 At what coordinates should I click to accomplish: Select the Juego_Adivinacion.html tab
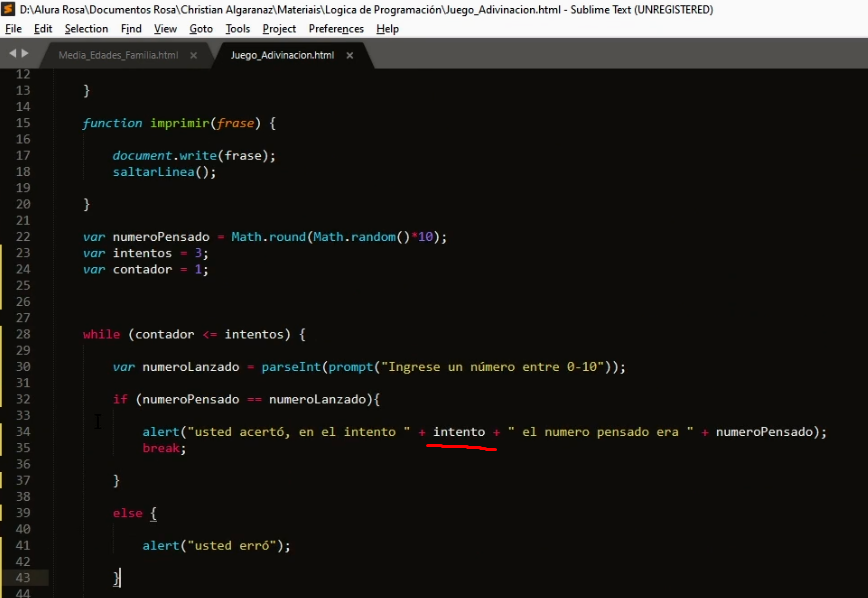pyautogui.click(x=282, y=55)
